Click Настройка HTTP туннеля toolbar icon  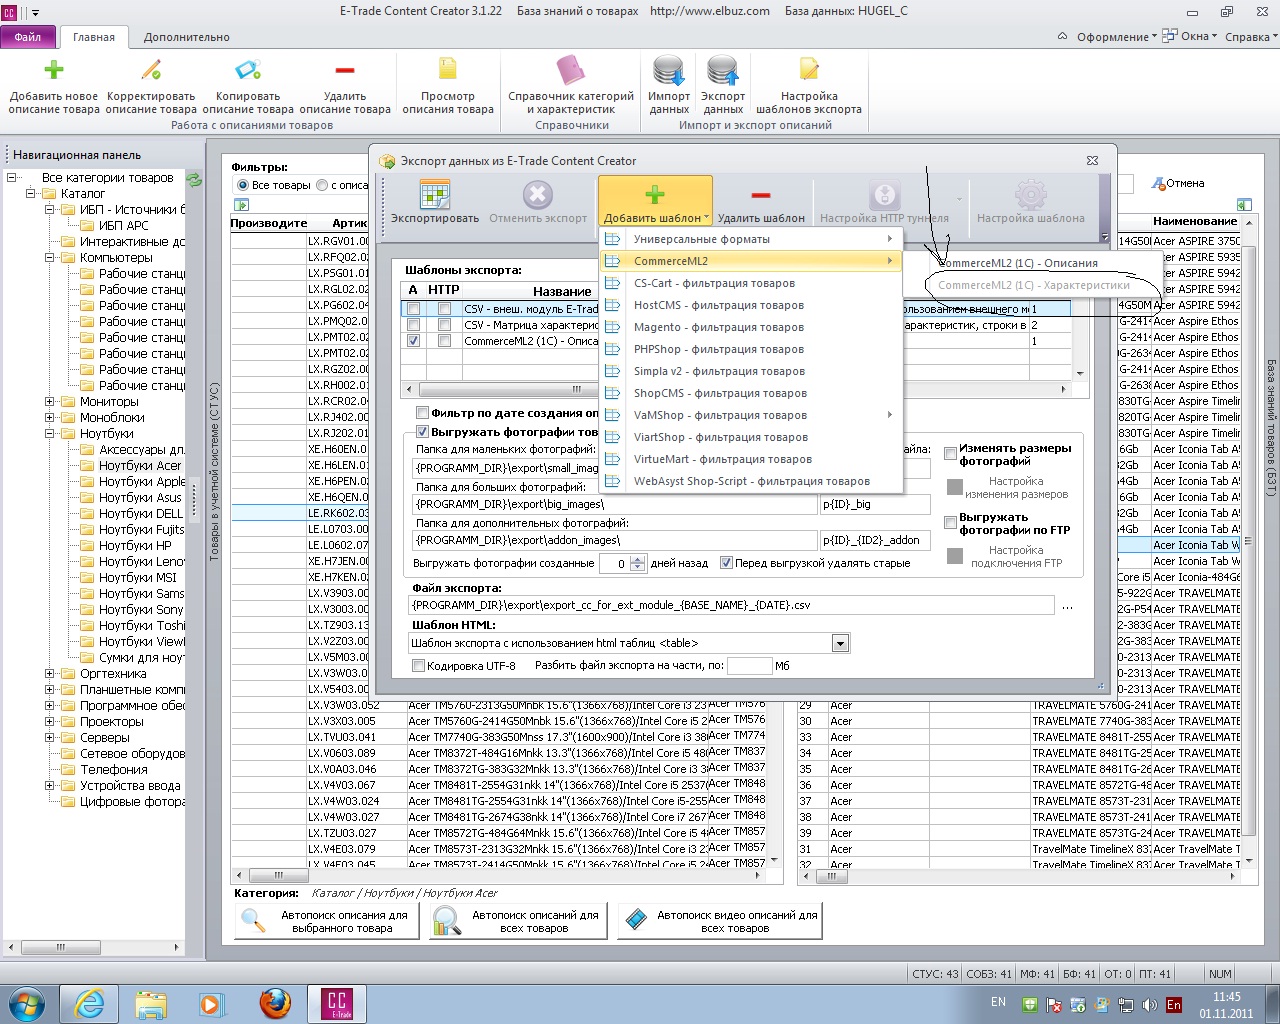pos(884,194)
